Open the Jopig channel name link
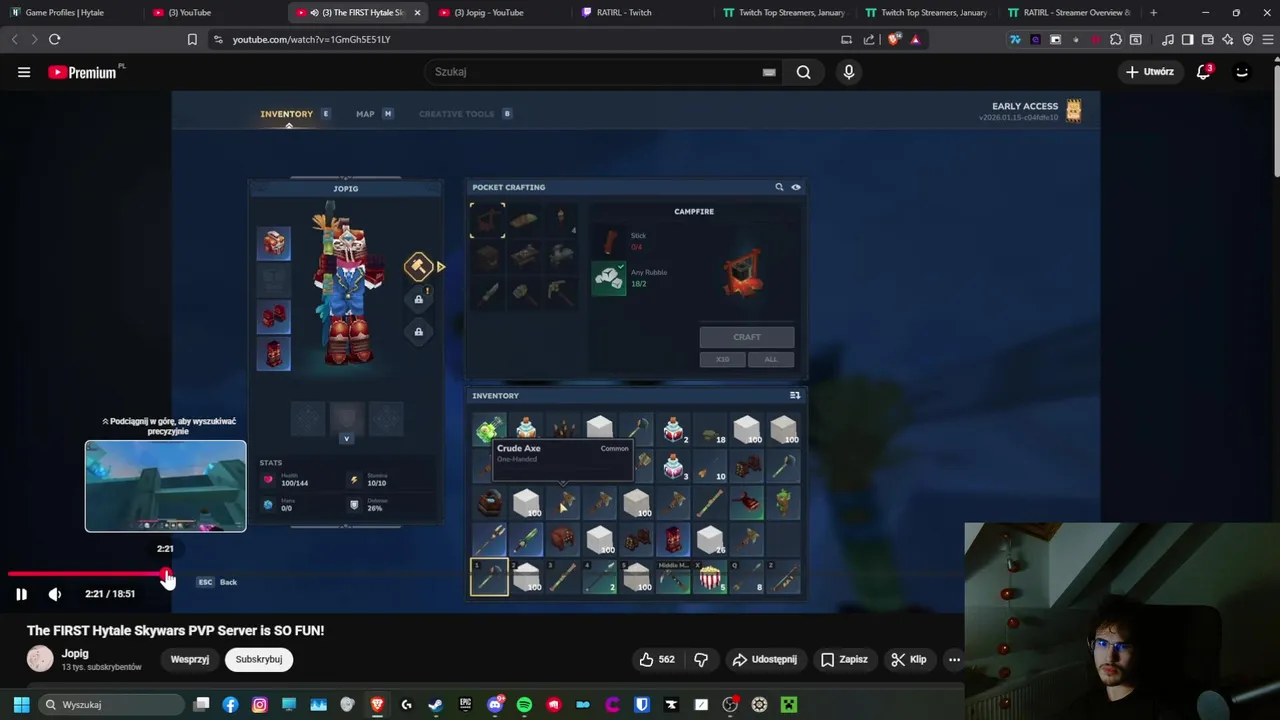 point(75,653)
